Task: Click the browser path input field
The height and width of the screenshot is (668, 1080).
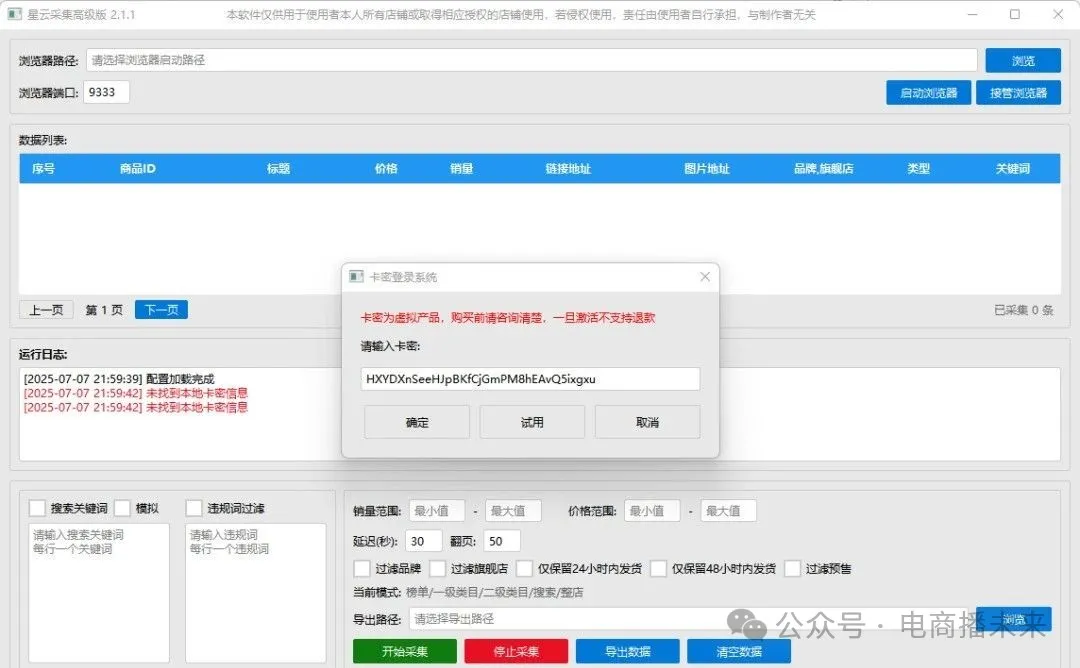Action: tap(530, 60)
